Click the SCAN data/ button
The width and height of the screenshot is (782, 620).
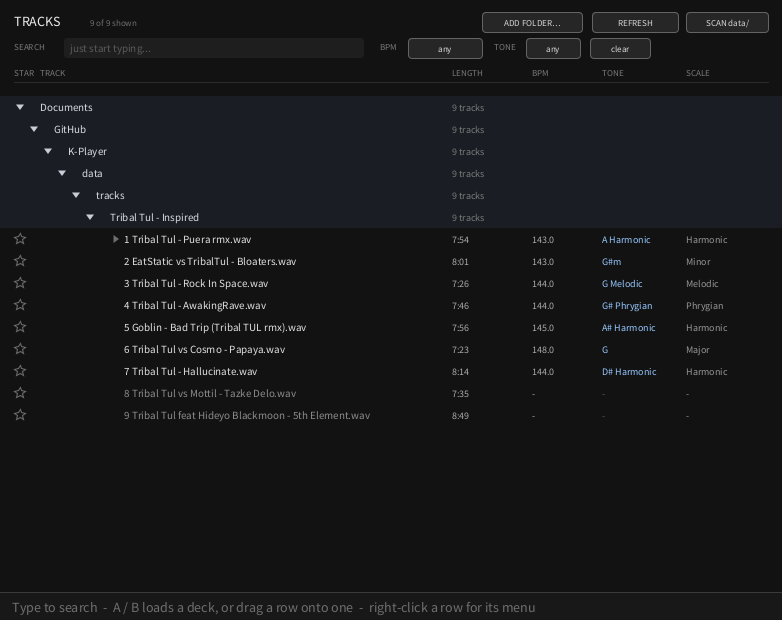(727, 22)
